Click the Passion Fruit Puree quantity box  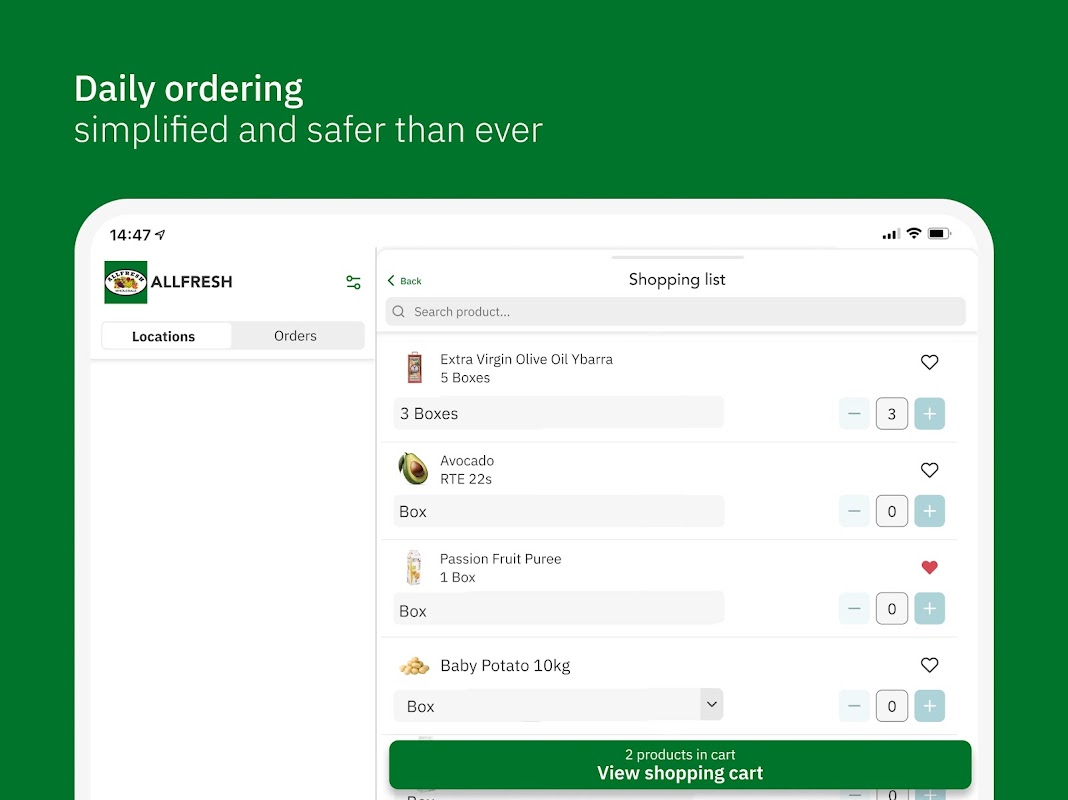pos(892,609)
